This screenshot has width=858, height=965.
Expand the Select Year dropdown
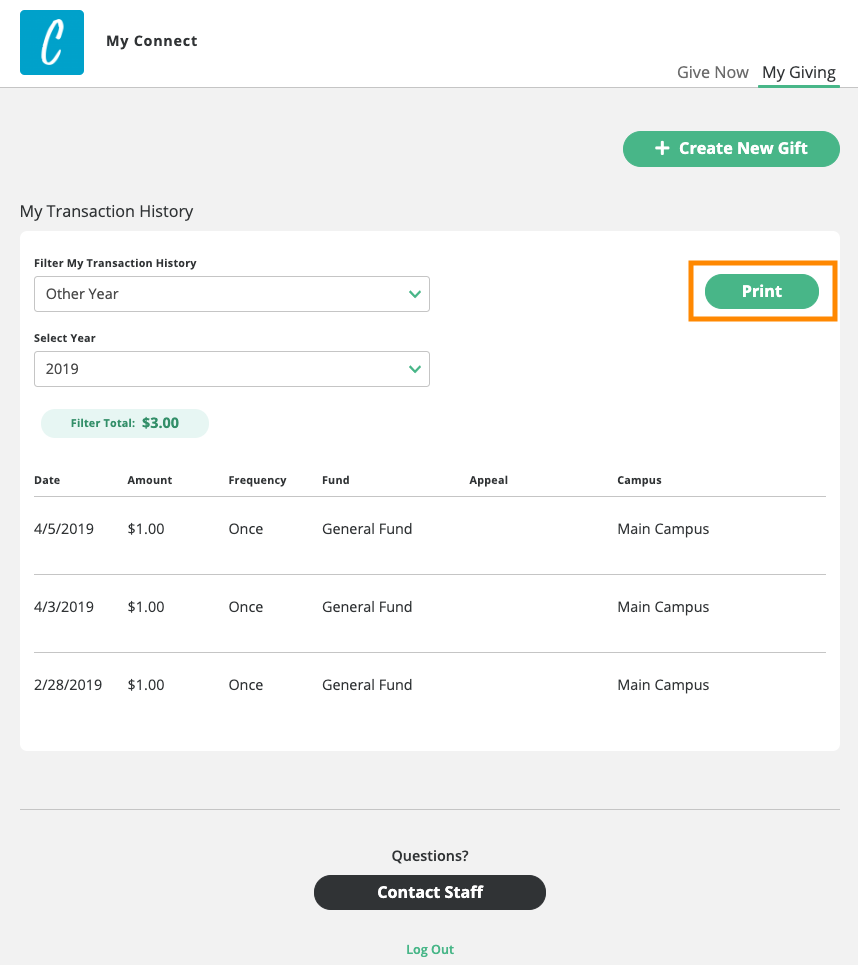pos(231,369)
